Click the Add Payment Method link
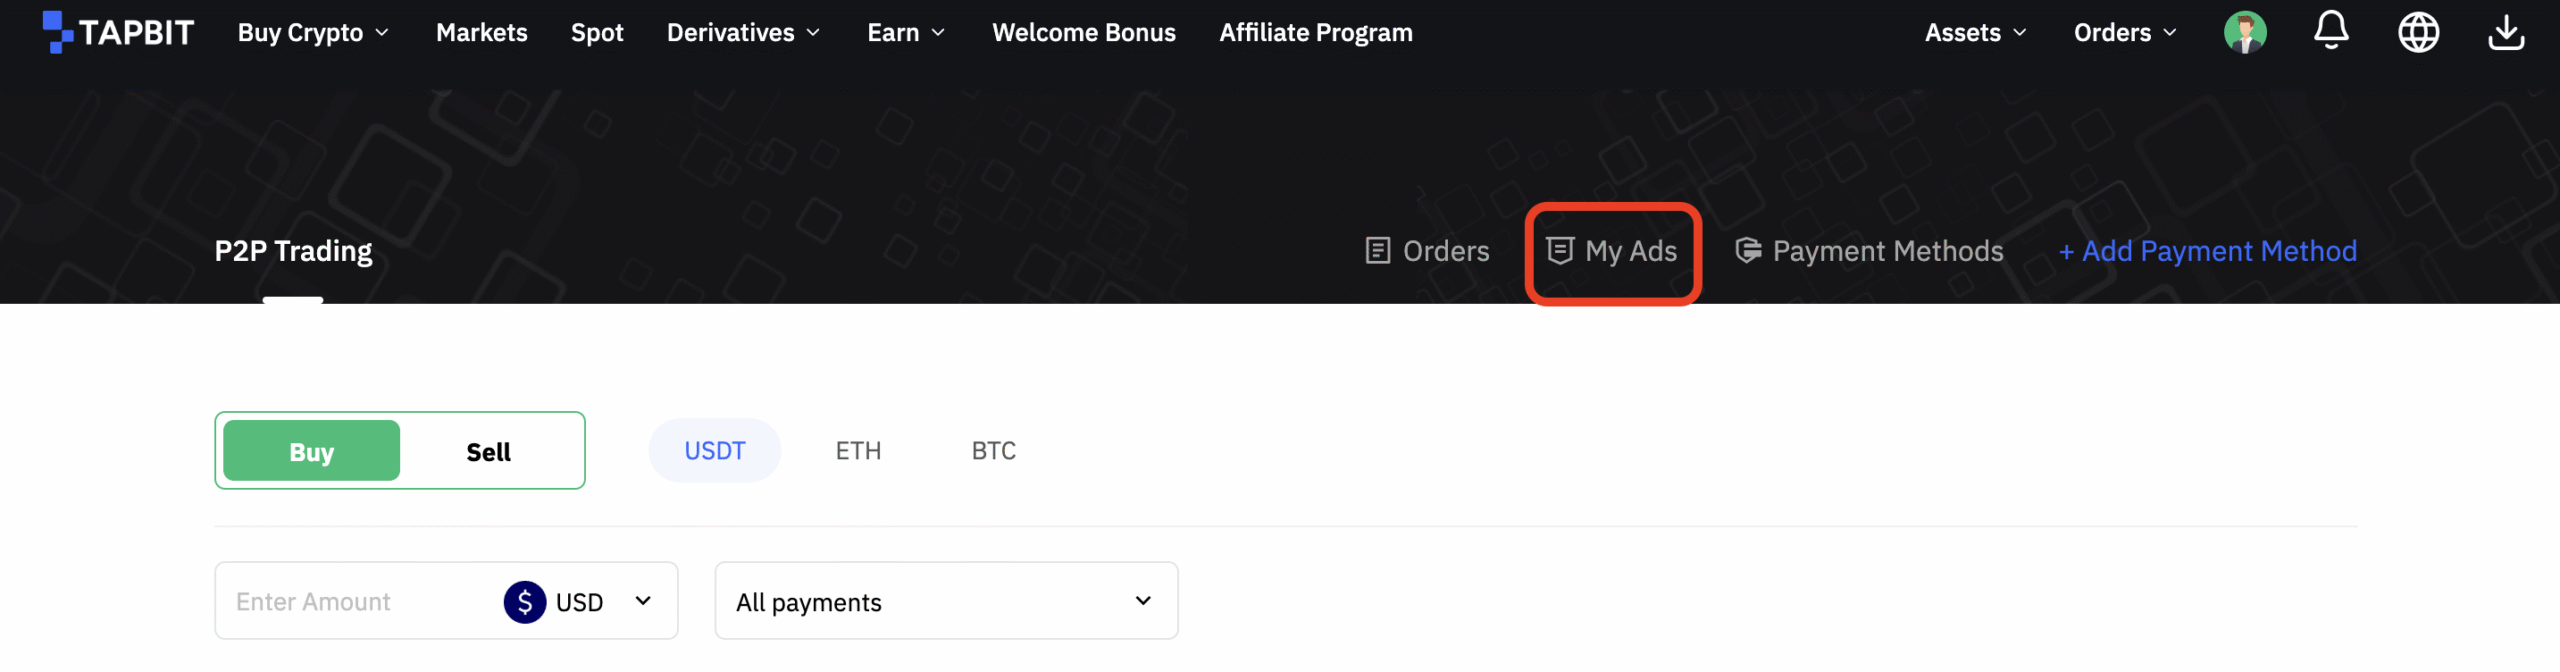Screen dimensions: 2560x672 [2207, 251]
